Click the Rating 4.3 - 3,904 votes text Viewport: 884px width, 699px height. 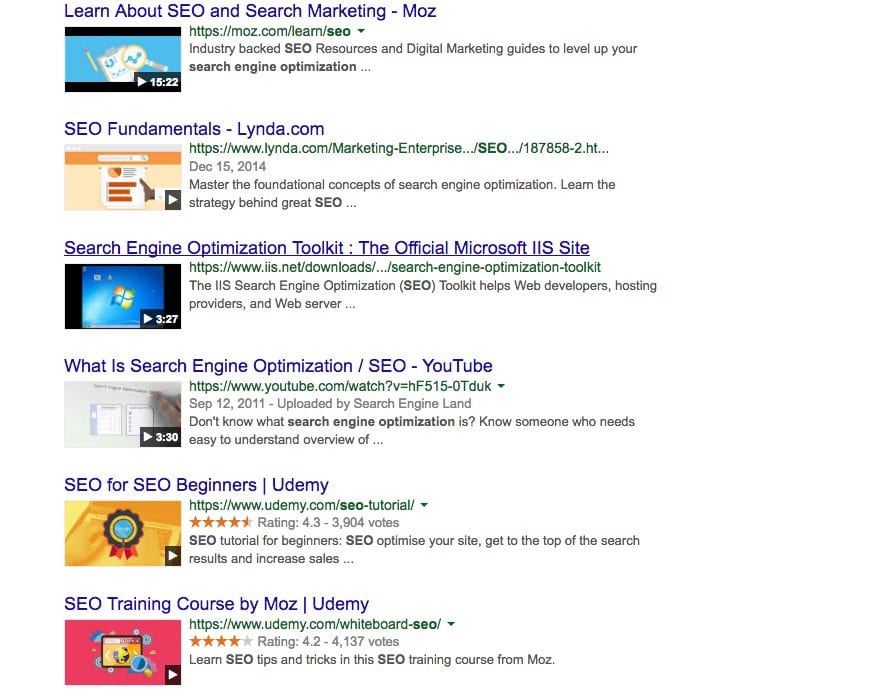click(x=328, y=523)
